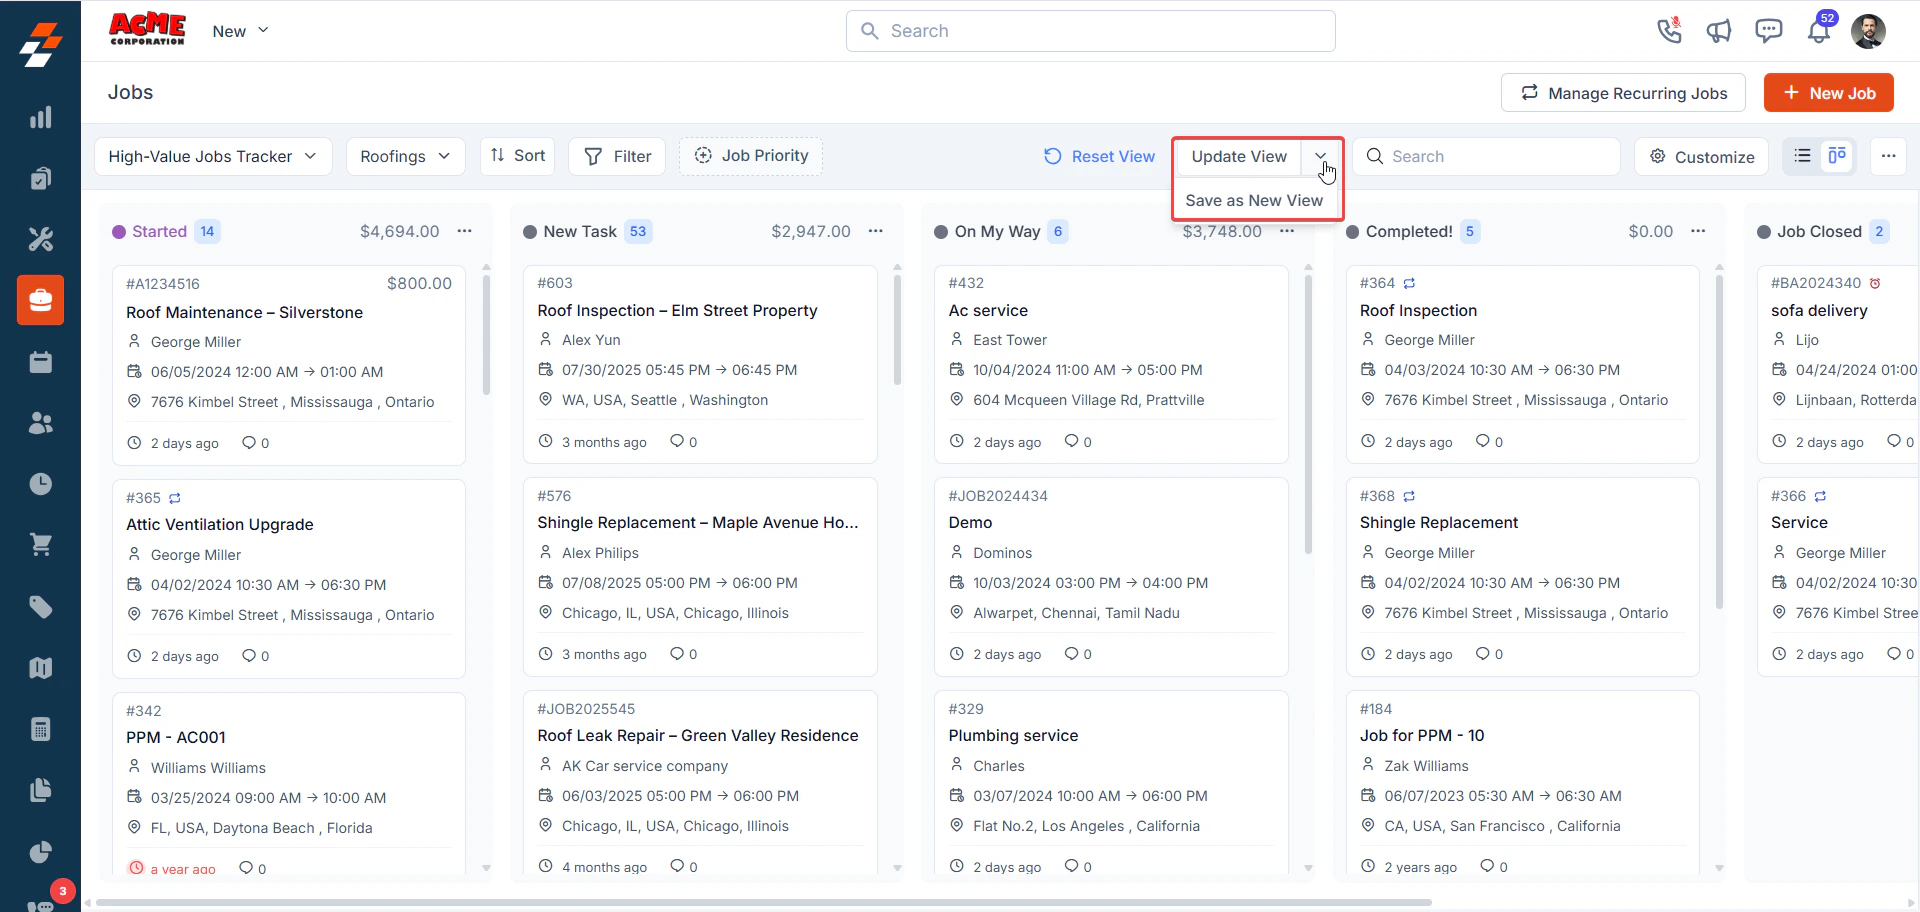Screen dimensions: 1920x912
Task: Open the map sidebar icon
Action: pyautogui.click(x=40, y=668)
